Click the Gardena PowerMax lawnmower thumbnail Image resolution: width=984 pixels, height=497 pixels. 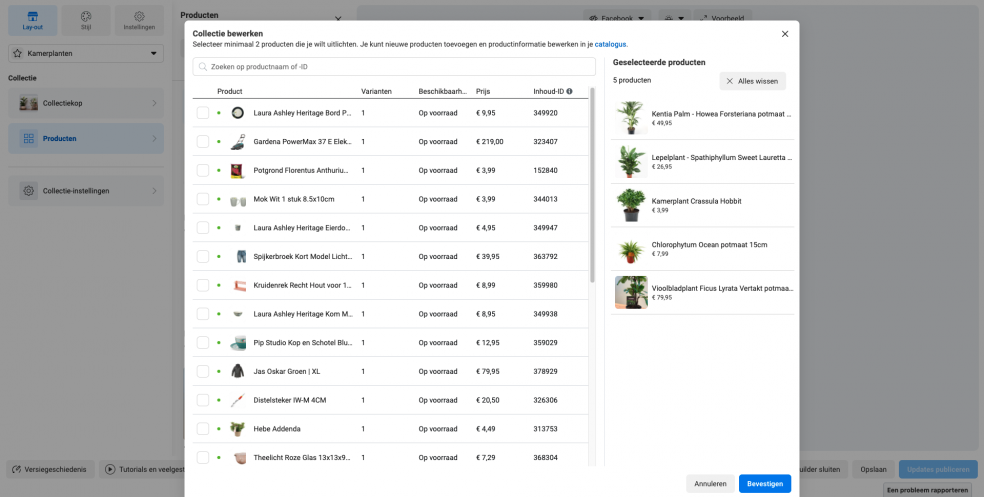tap(237, 142)
